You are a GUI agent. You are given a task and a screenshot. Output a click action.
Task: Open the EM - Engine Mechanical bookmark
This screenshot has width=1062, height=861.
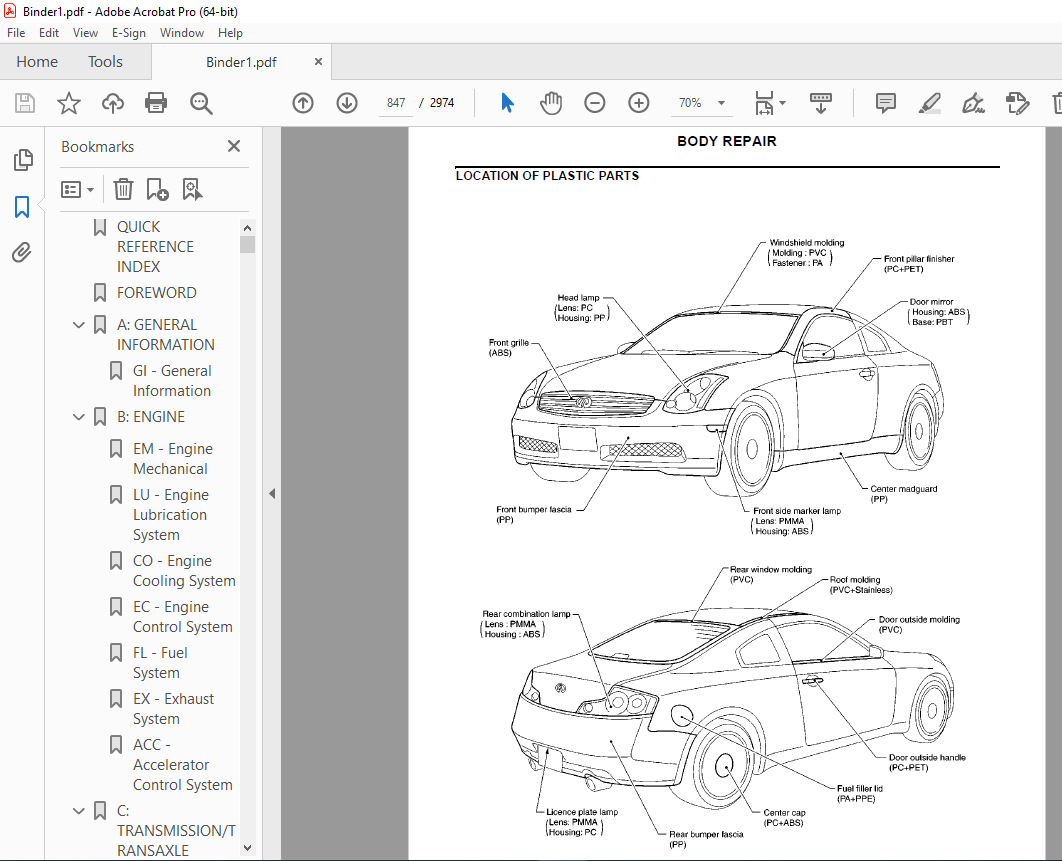(173, 459)
